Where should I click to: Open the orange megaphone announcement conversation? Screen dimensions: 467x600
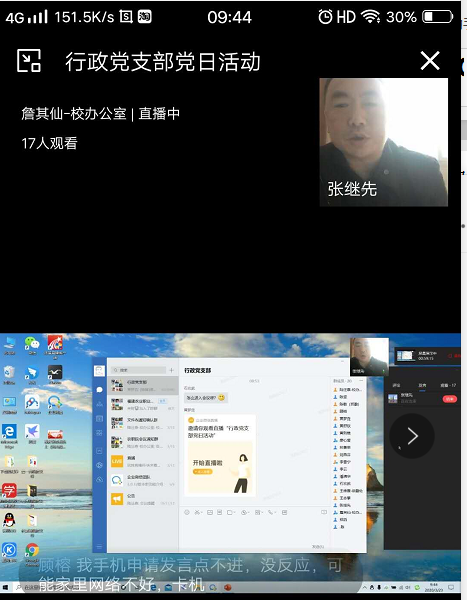[x=143, y=499]
